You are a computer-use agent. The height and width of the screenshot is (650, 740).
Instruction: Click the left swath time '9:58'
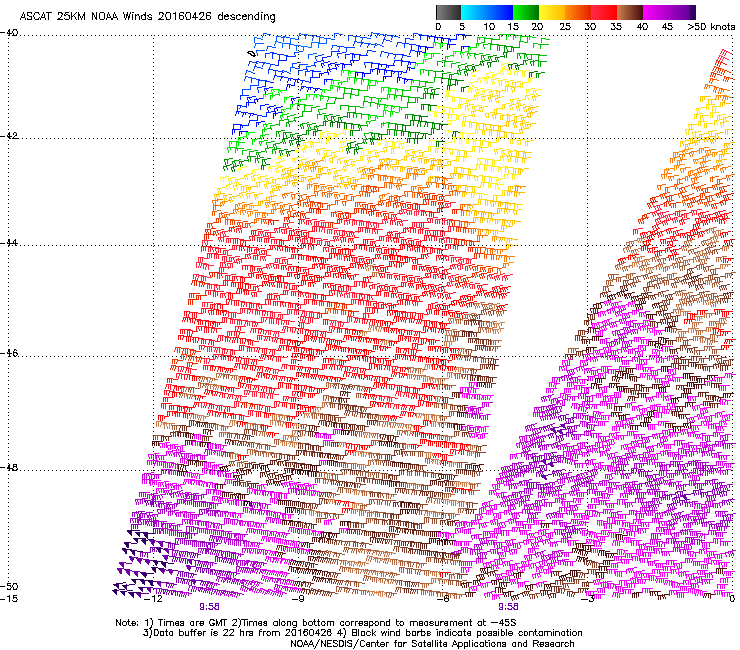[209, 607]
